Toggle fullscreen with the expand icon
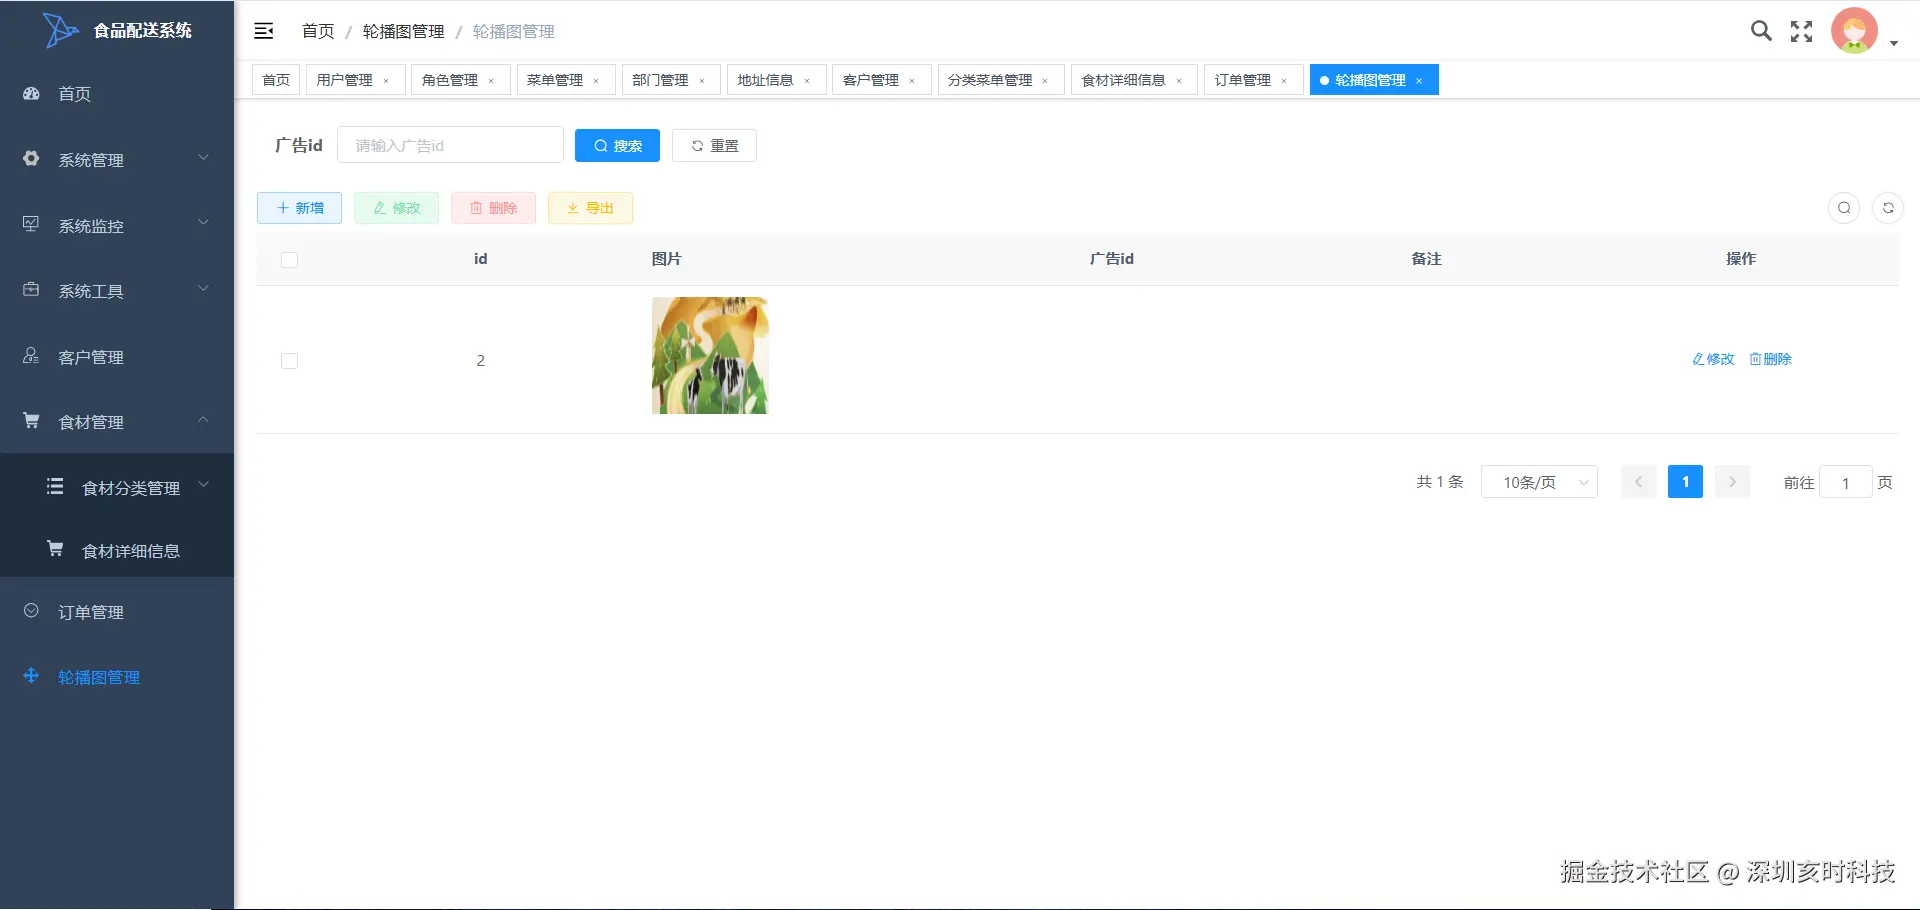This screenshot has width=1920, height=910. coord(1801,31)
